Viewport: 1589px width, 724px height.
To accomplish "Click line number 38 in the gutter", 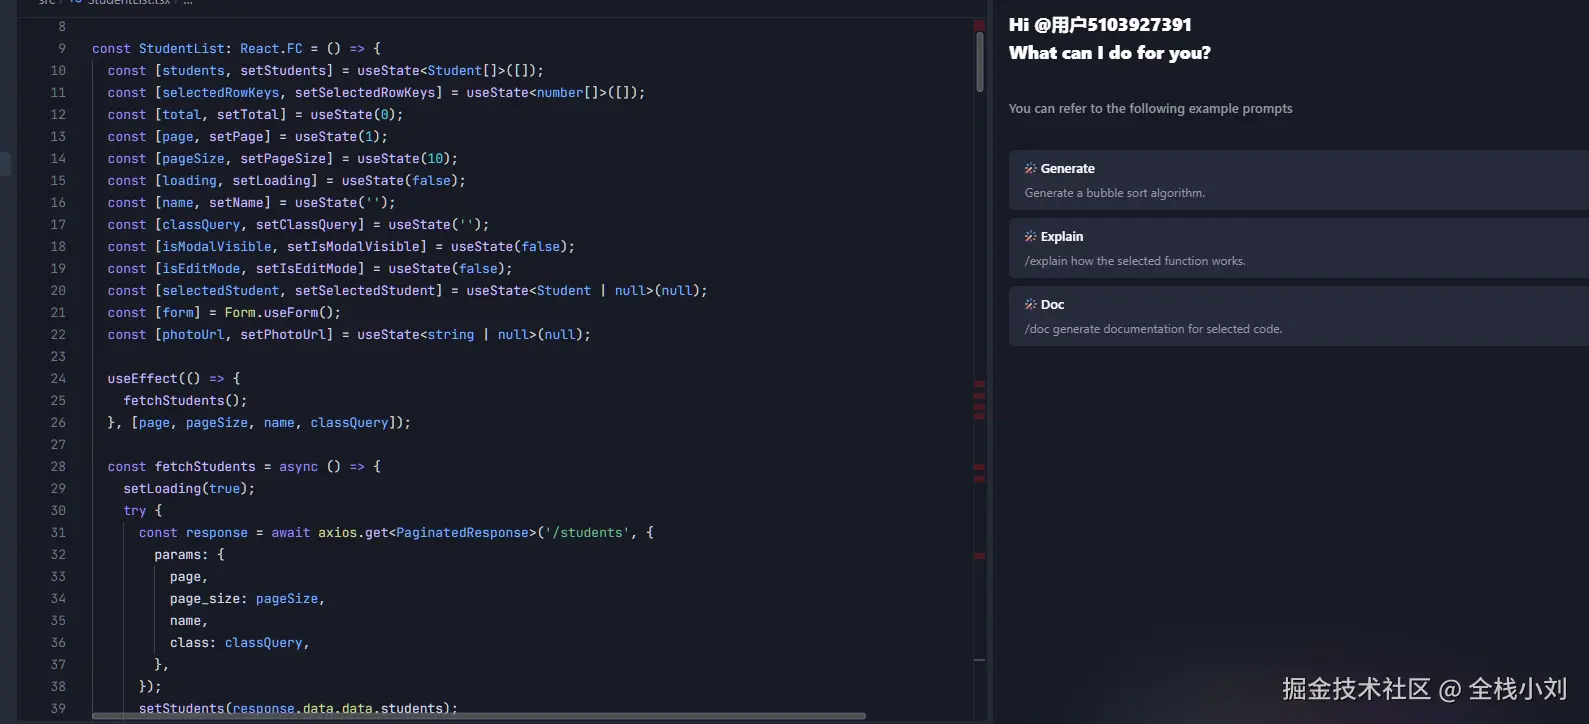I will tap(58, 686).
